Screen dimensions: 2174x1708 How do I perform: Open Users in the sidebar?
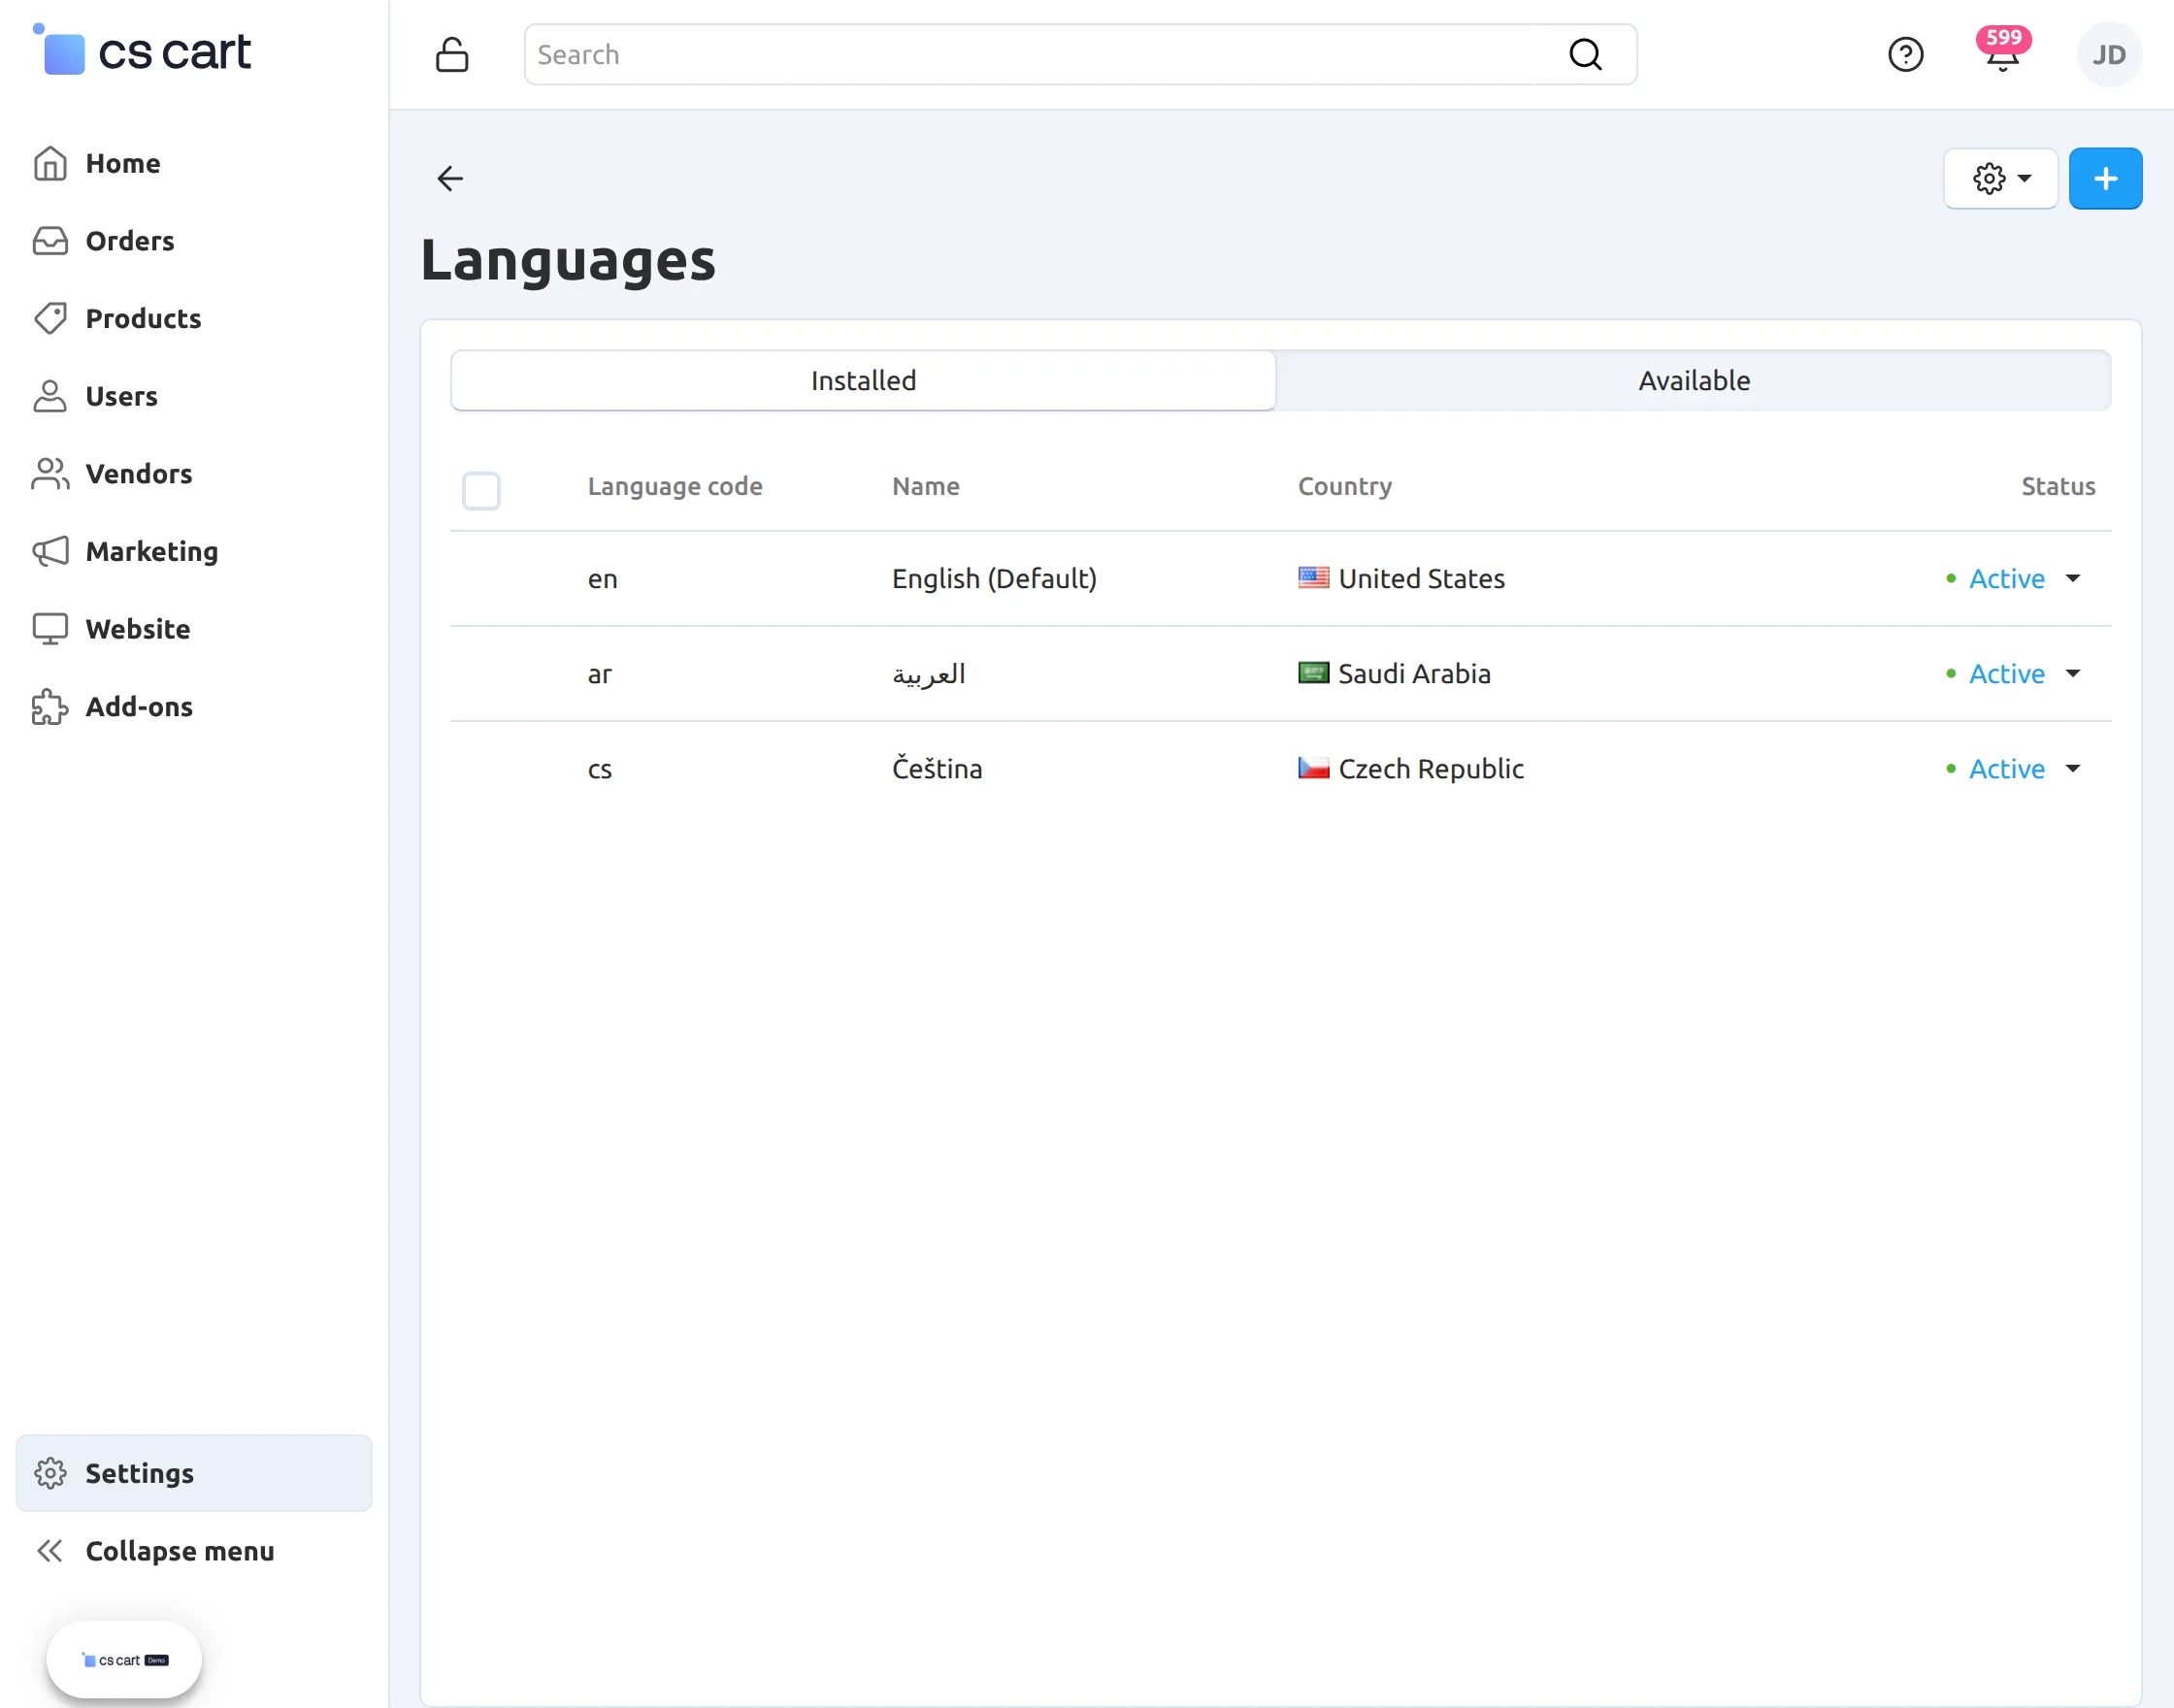[194, 396]
